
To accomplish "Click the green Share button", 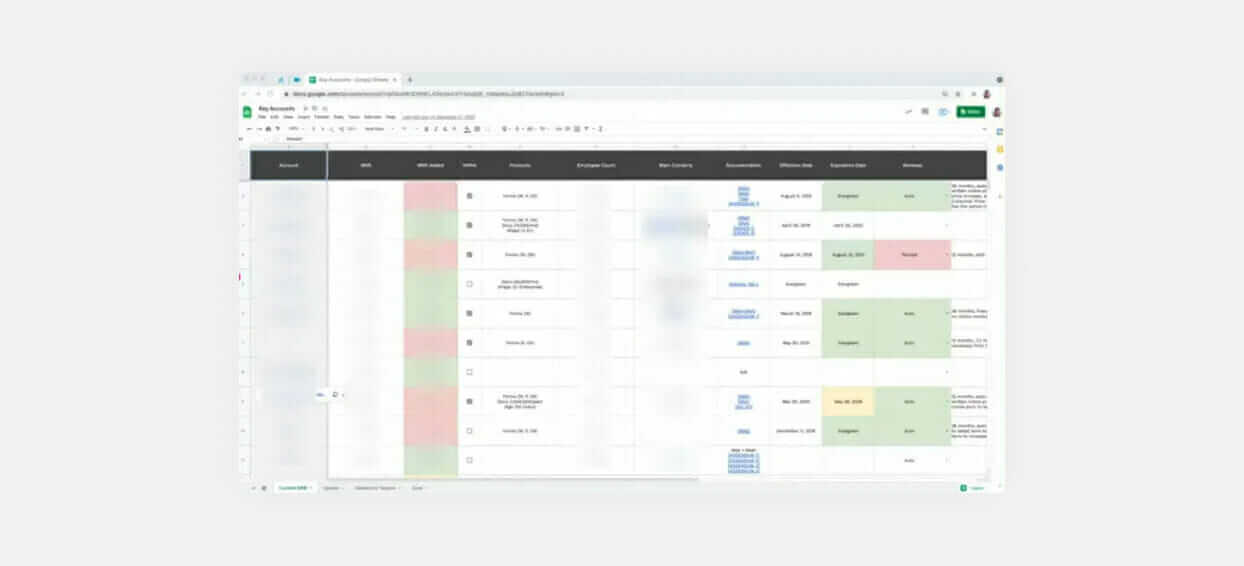I will (970, 112).
